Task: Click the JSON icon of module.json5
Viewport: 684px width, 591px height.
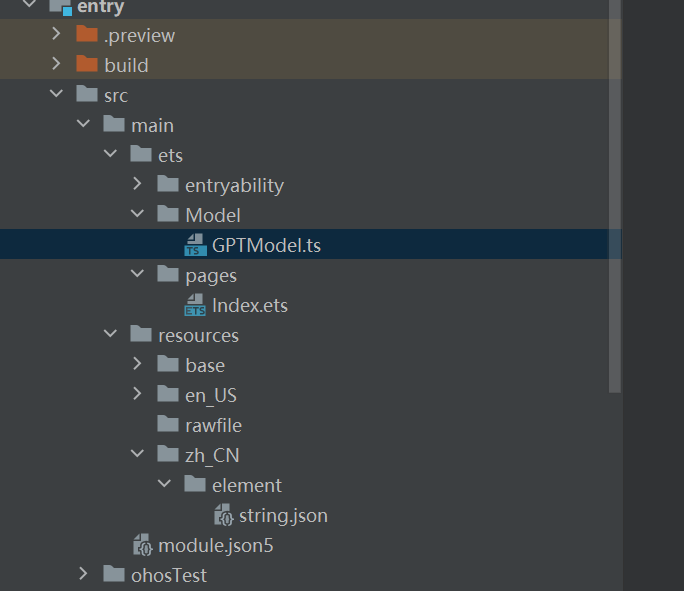Action: tap(143, 545)
